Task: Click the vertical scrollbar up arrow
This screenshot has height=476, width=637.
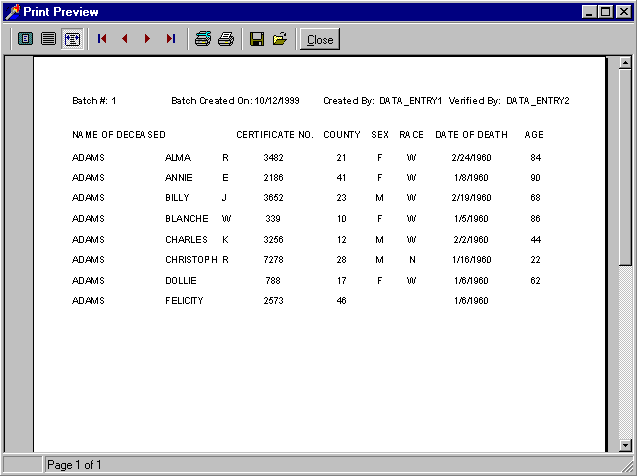Action: [625, 64]
